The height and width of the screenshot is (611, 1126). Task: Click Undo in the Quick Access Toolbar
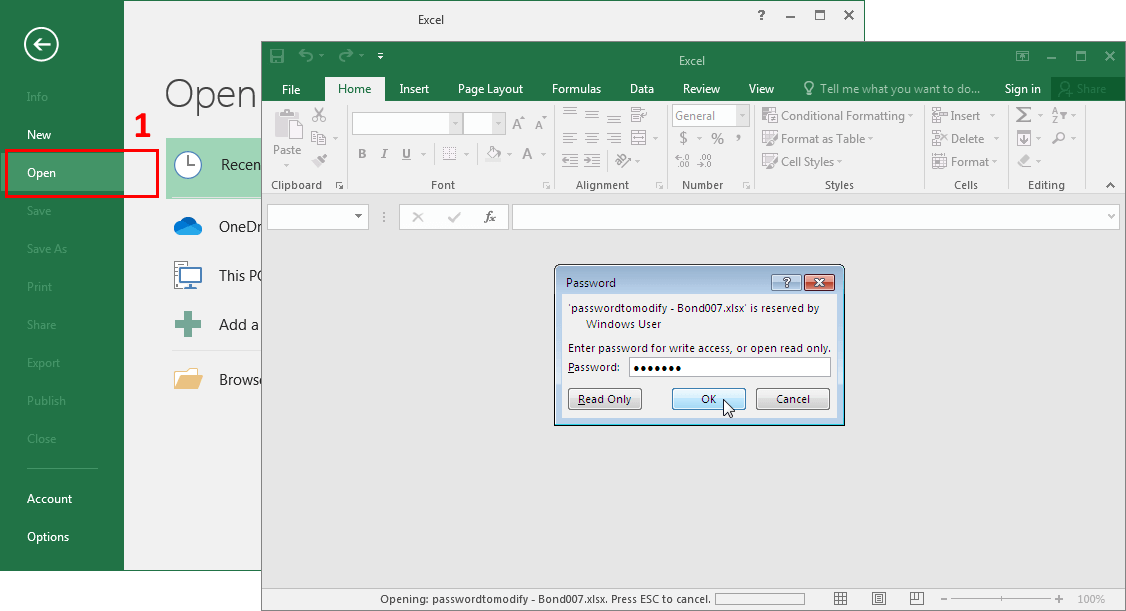coord(306,55)
